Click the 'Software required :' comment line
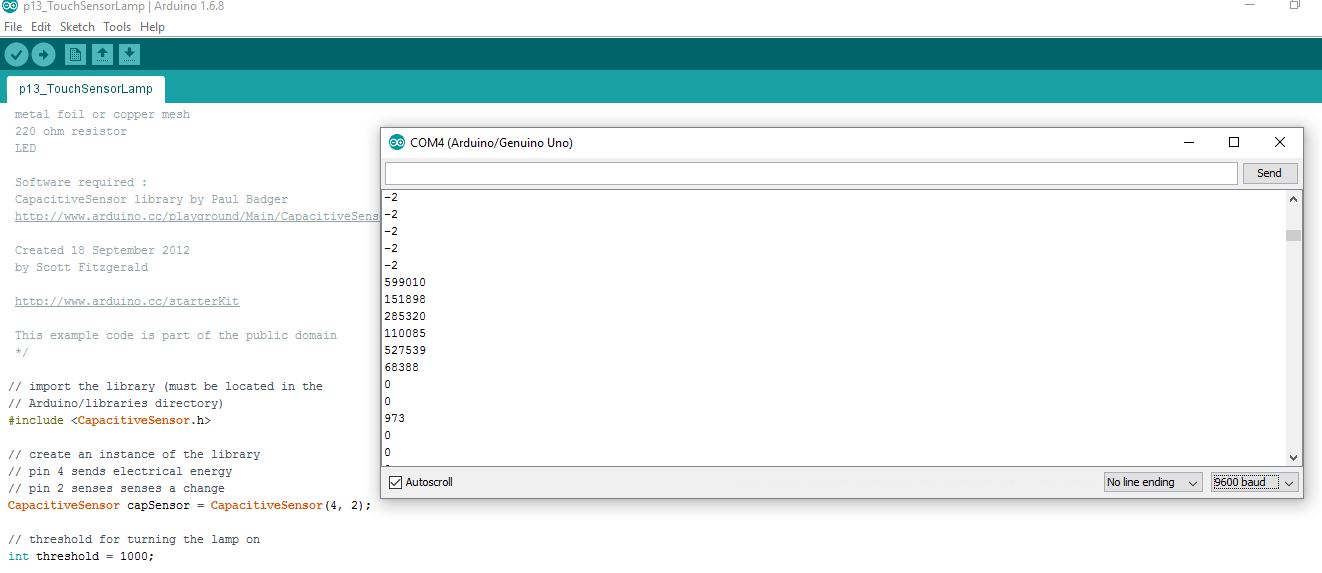This screenshot has width=1322, height=573. coord(81,182)
